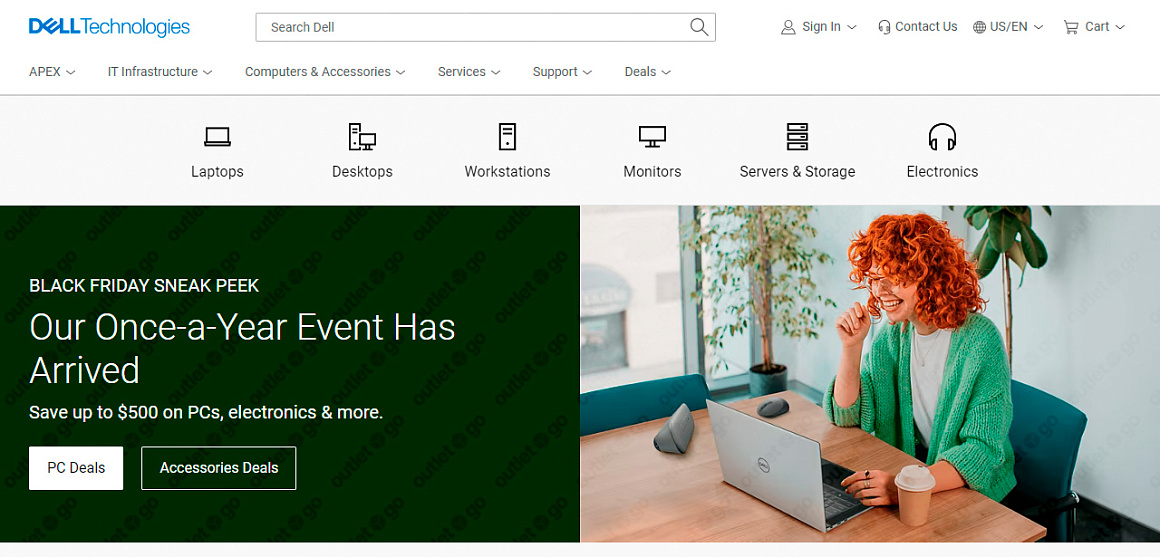This screenshot has width=1160, height=557.
Task: Click the Monitors text label
Action: coord(652,172)
